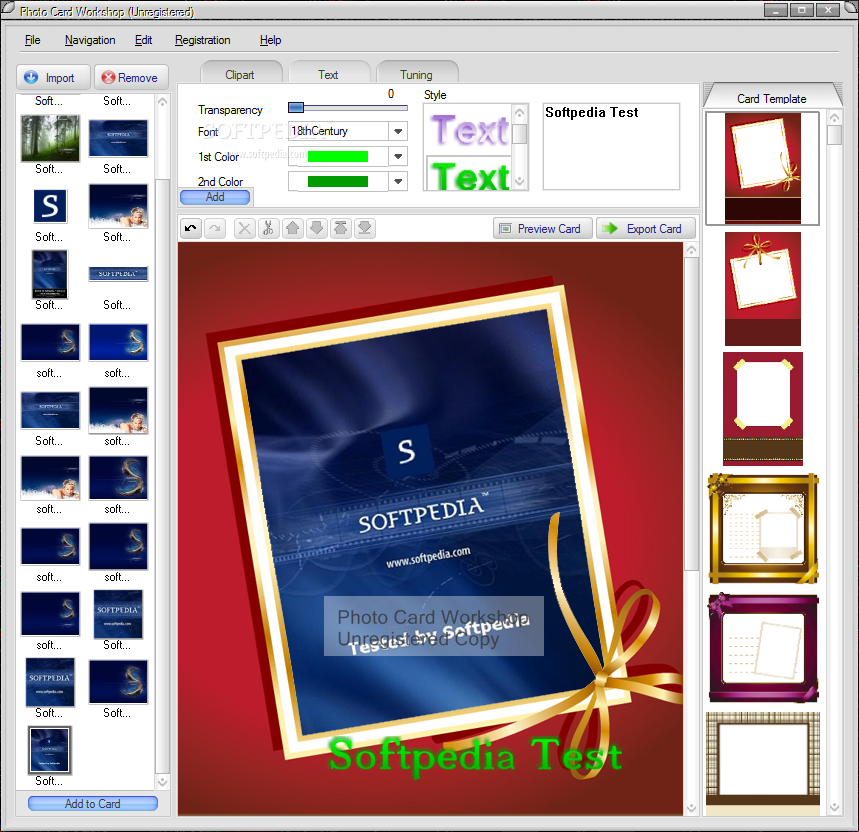The height and width of the screenshot is (832, 859).
Task: Click the bright green 1st Color swatch
Action: pos(337,157)
